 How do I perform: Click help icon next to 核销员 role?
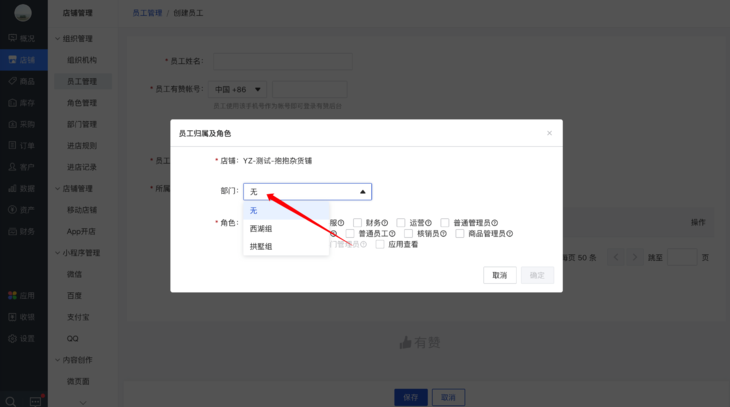[x=443, y=234]
